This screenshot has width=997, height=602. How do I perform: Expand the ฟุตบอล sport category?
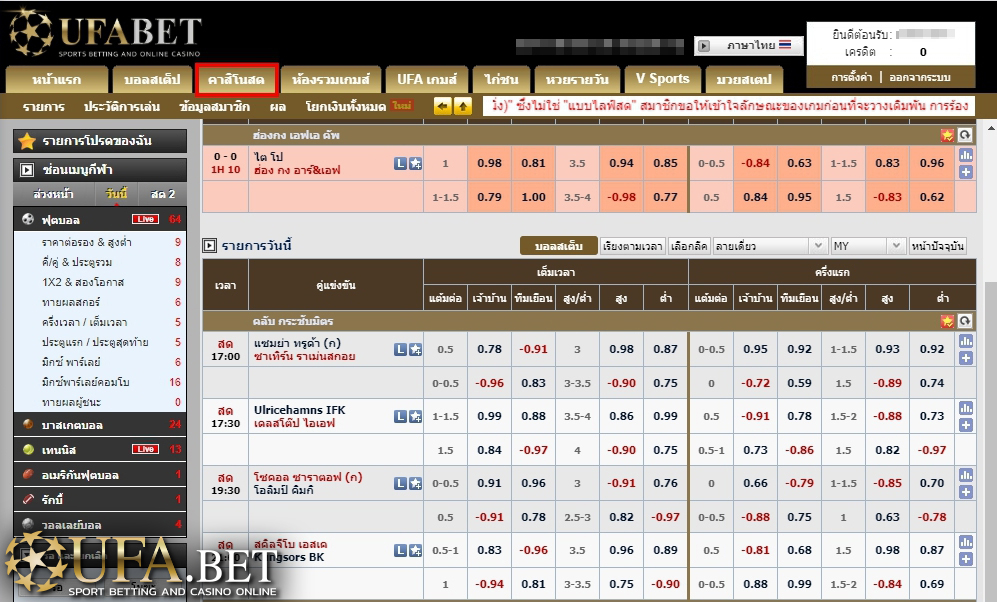(100, 219)
